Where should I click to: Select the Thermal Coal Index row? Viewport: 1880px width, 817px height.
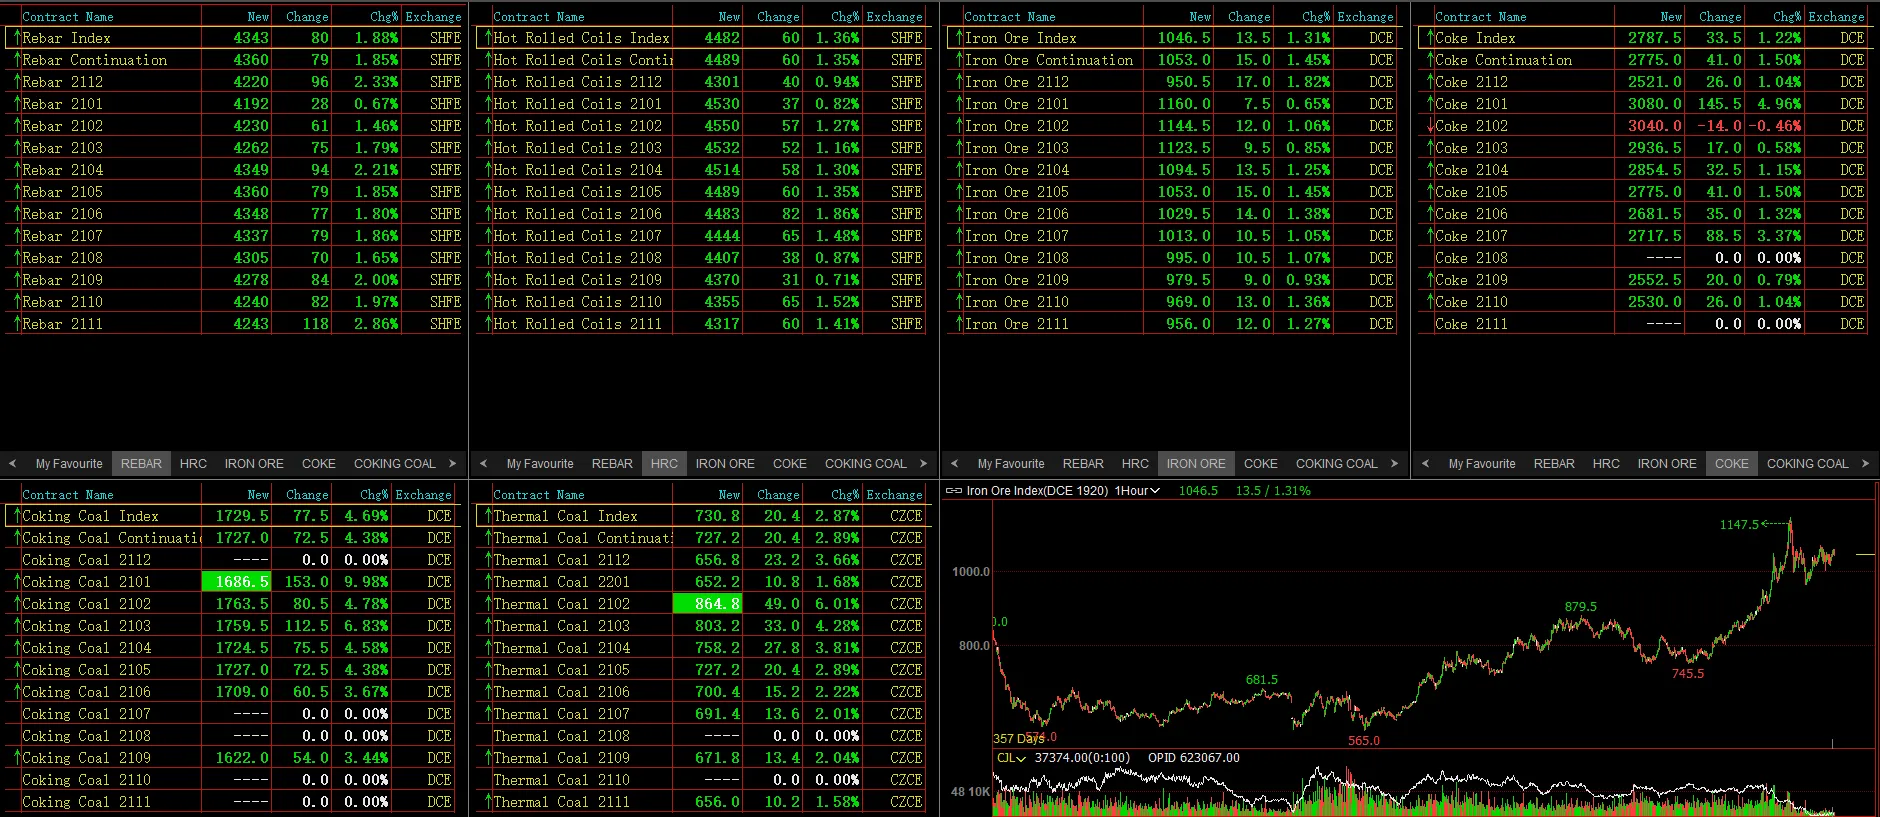[x=701, y=516]
